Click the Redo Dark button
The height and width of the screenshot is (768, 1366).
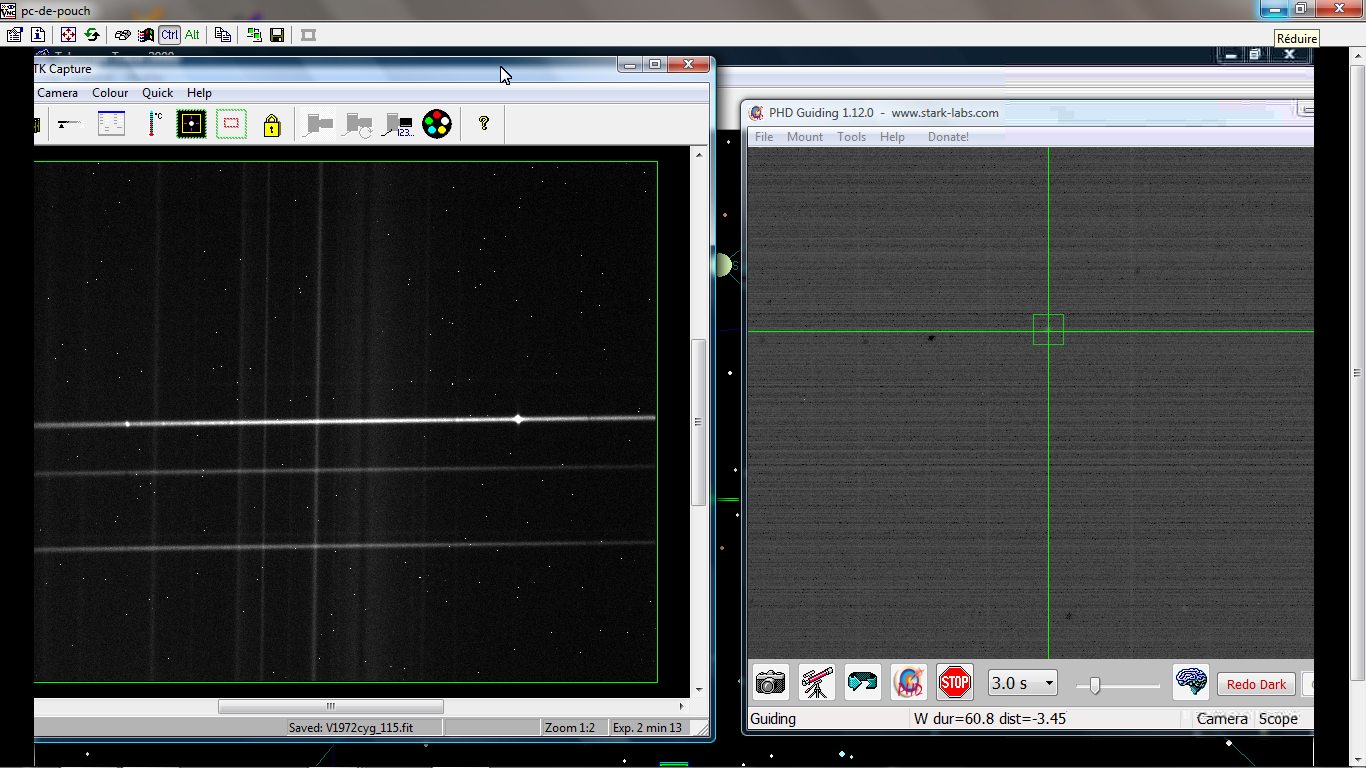[x=1256, y=685]
